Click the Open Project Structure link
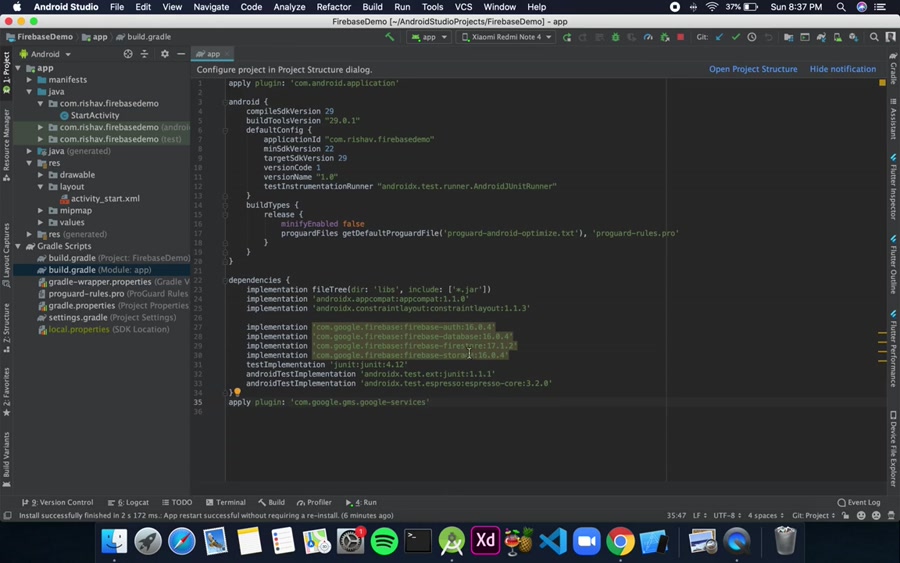Screen dimensions: 900x563 tap(753, 69)
